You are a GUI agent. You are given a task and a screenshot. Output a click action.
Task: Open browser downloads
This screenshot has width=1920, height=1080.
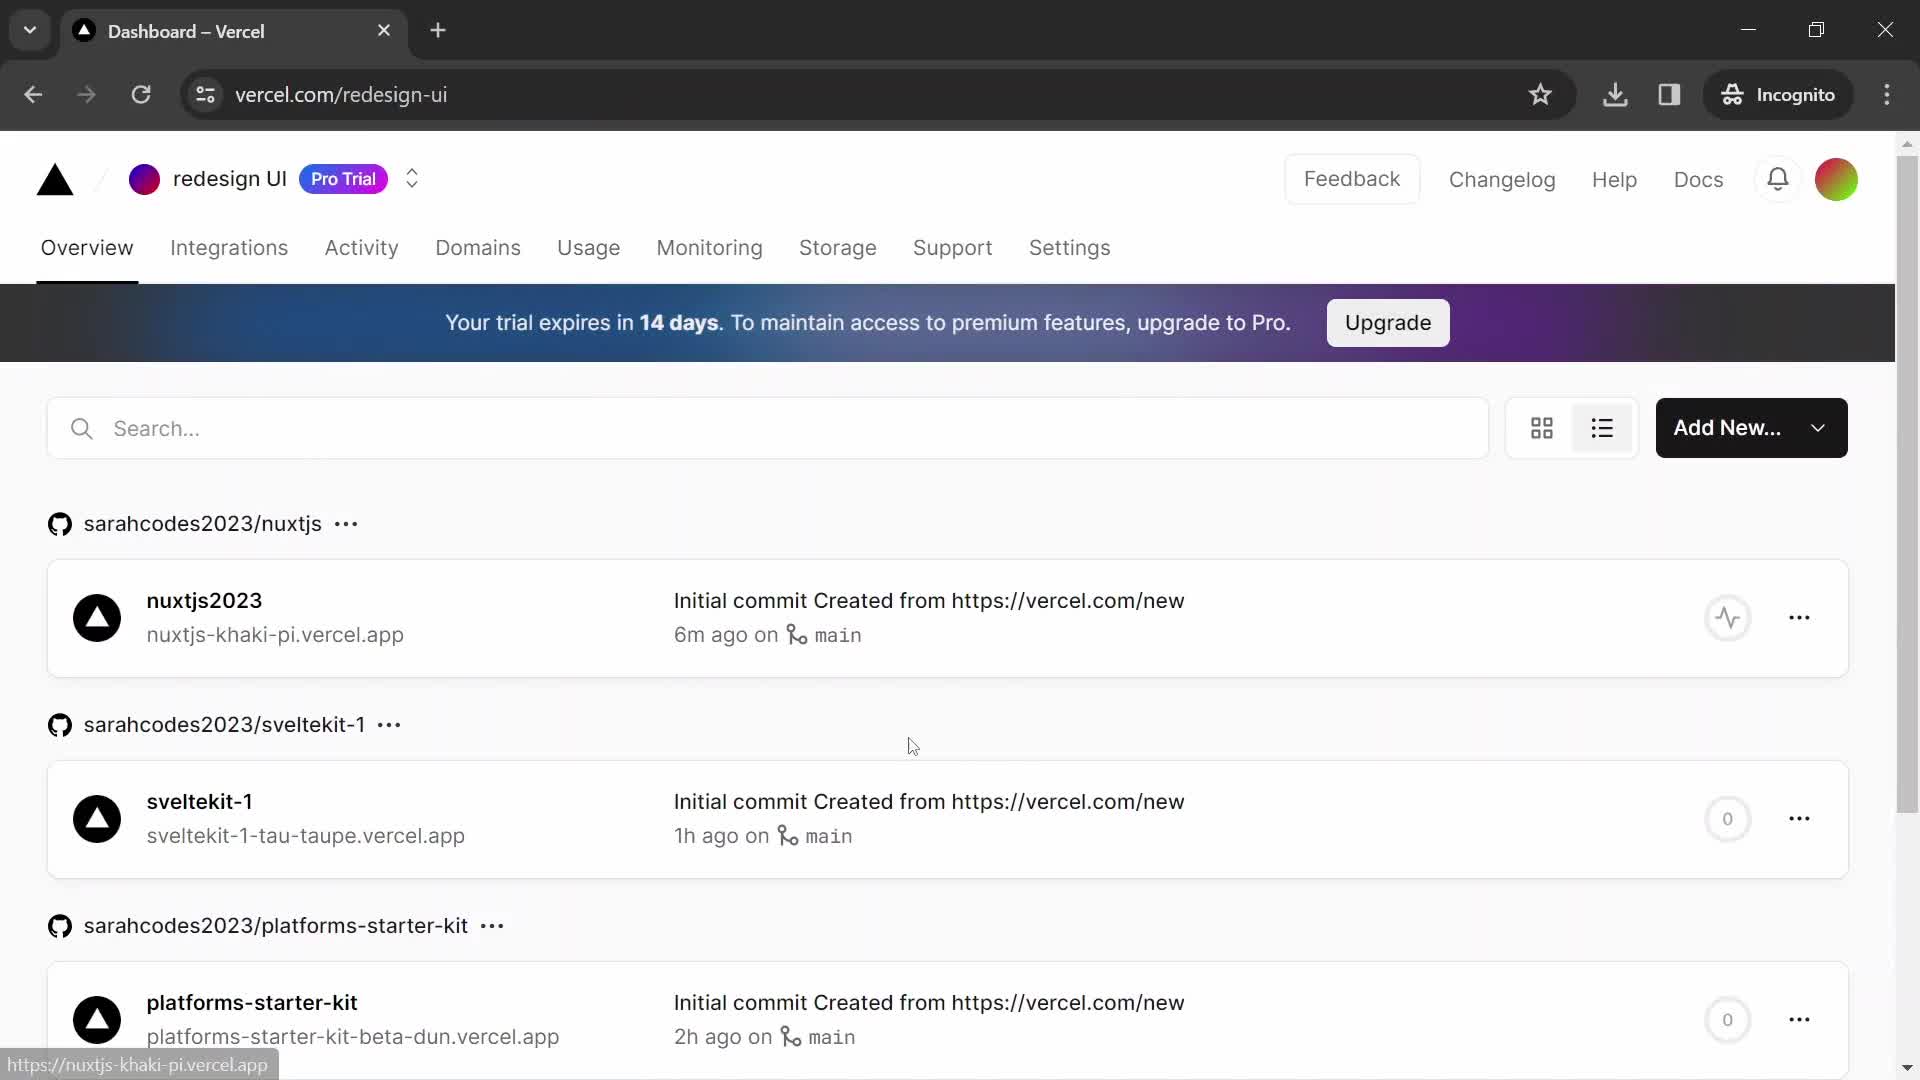click(x=1615, y=95)
